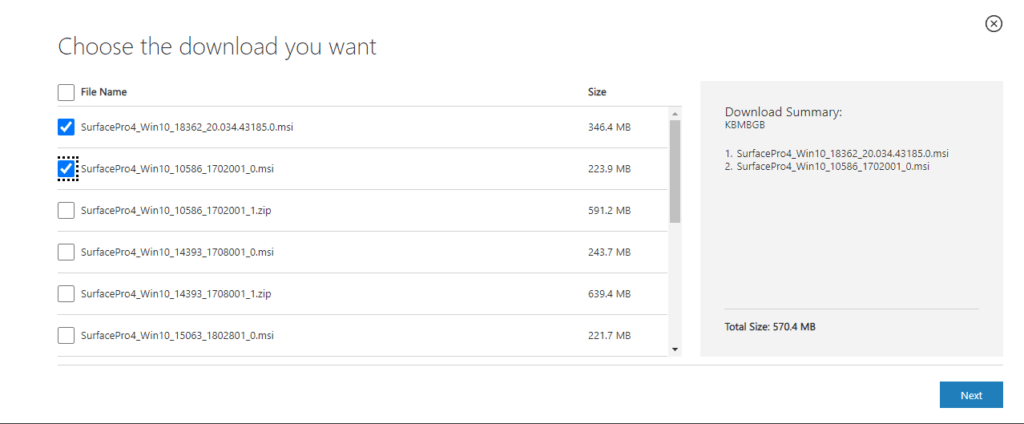
Task: Click the empty scrollbar track below thumb
Action: point(675,283)
